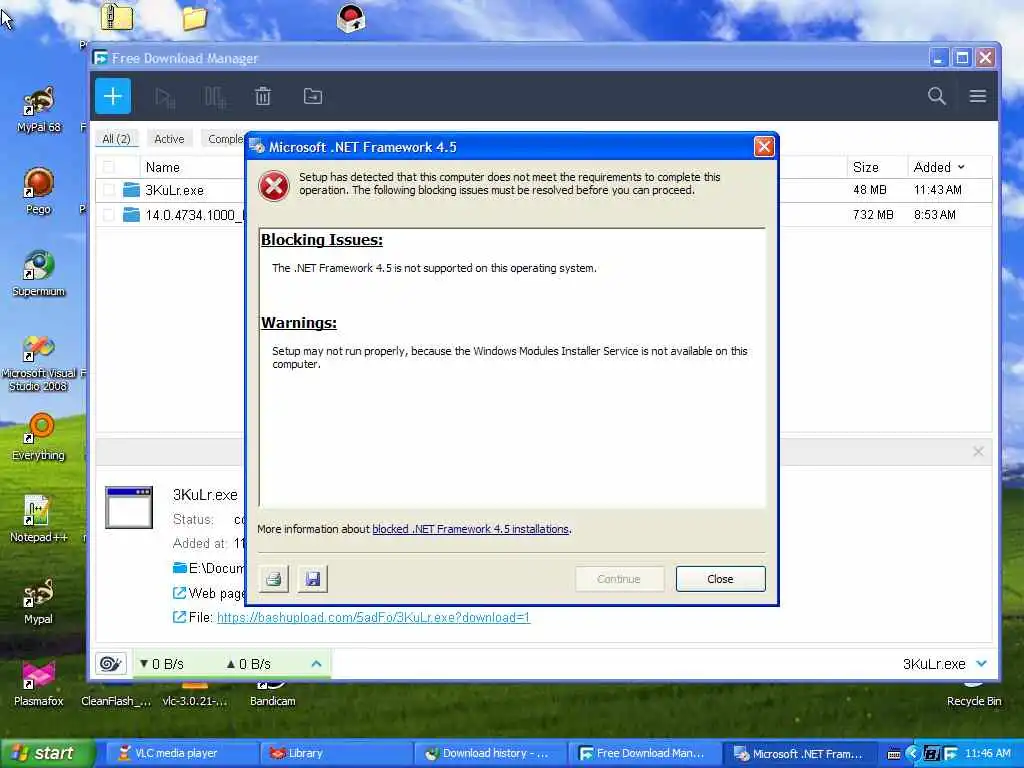Open Supermium desktop shortcut
1024x768 pixels.
tap(39, 273)
